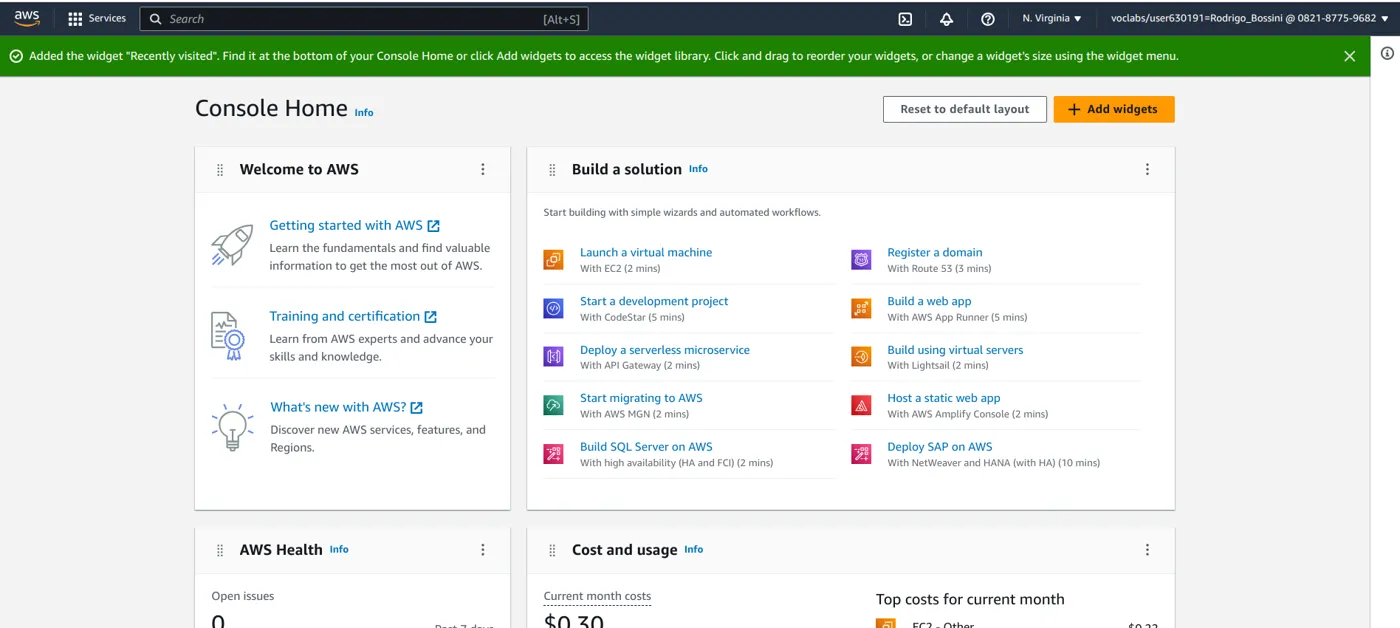Click the Lightsail virtual servers icon
Viewport: 1400px width, 628px height.
[861, 357]
